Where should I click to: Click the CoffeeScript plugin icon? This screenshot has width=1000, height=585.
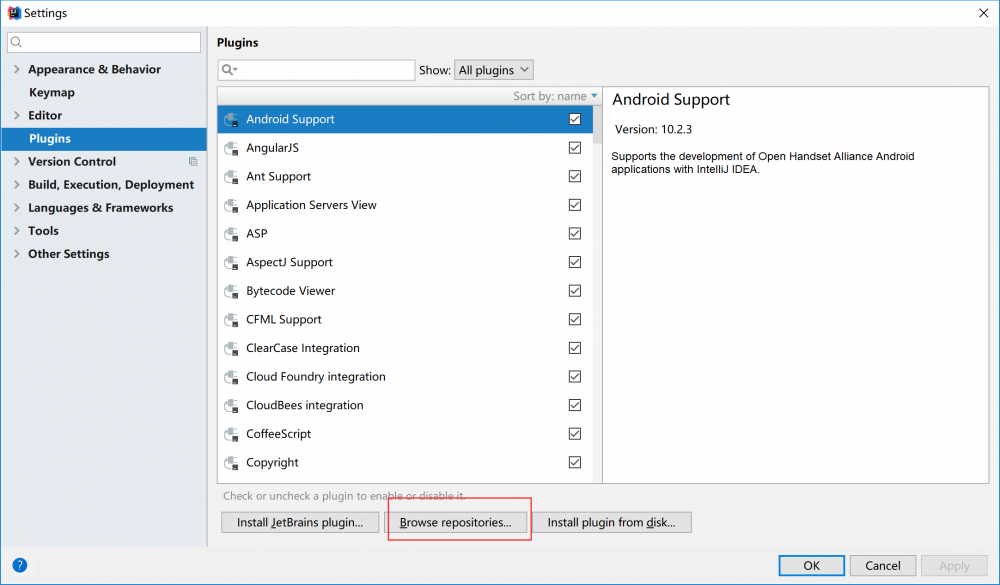tap(231, 435)
